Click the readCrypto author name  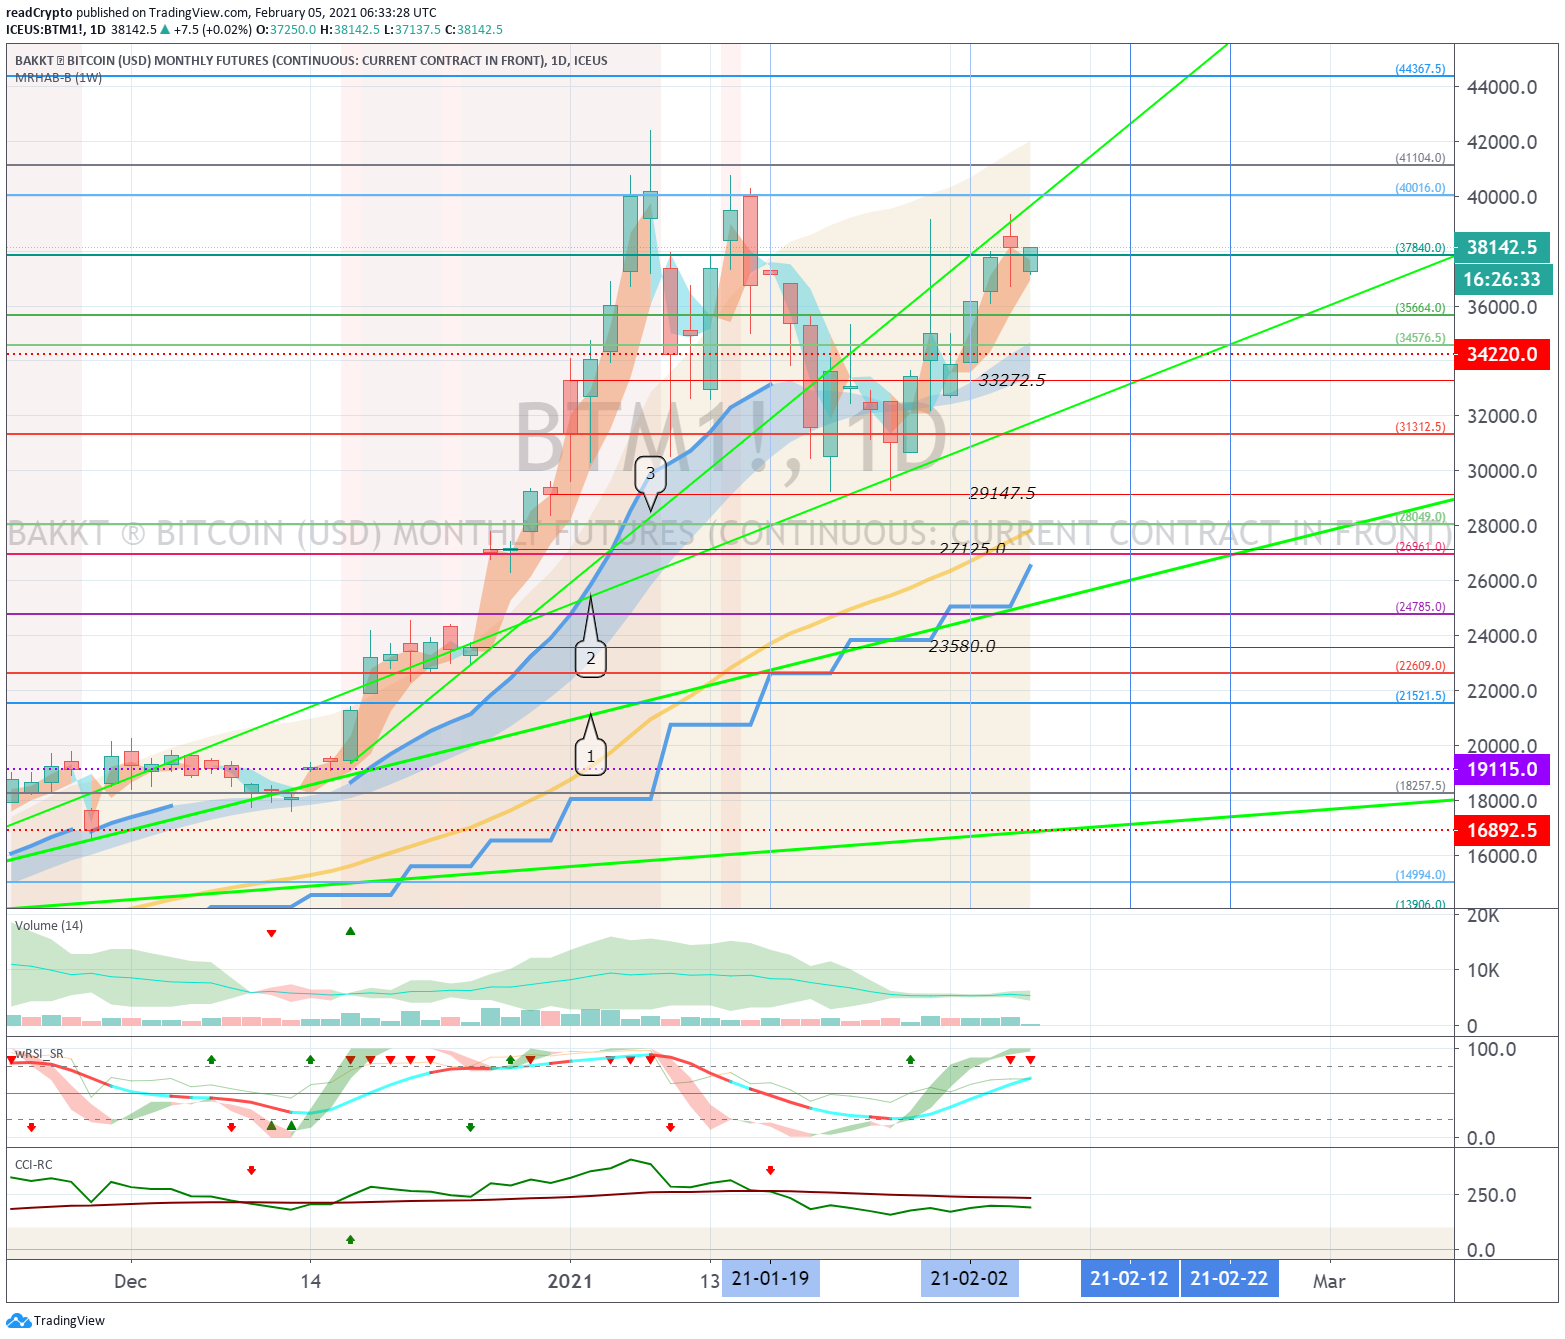(39, 13)
